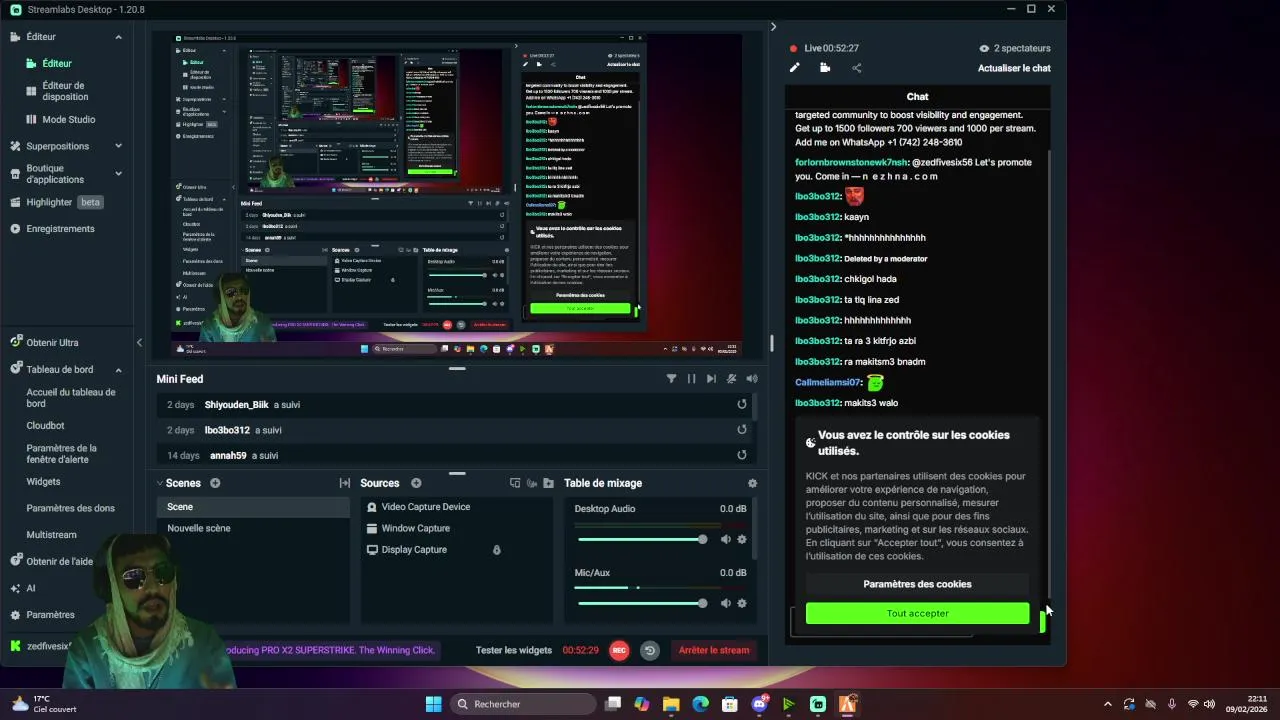The image size is (1280, 720).
Task: Share the stream icon
Action: coord(856,68)
